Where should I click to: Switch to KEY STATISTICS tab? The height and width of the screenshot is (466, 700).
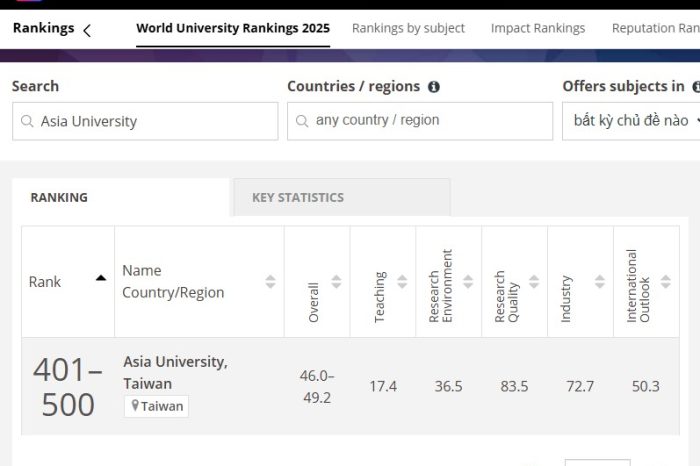pos(342,197)
